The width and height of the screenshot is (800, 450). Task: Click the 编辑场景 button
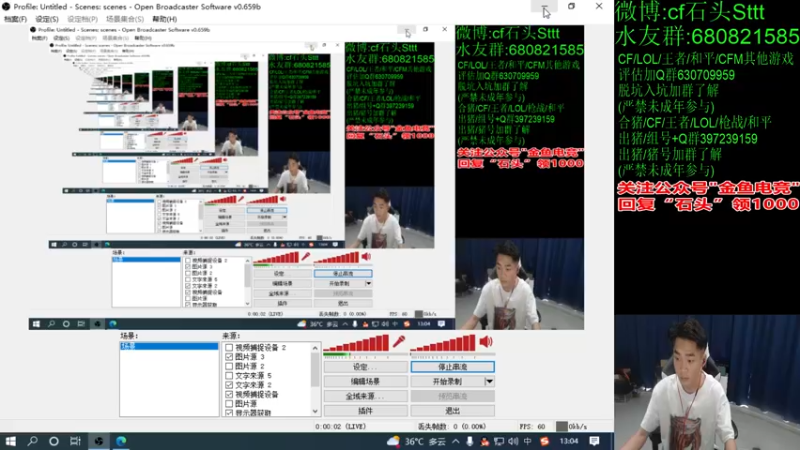tap(365, 381)
